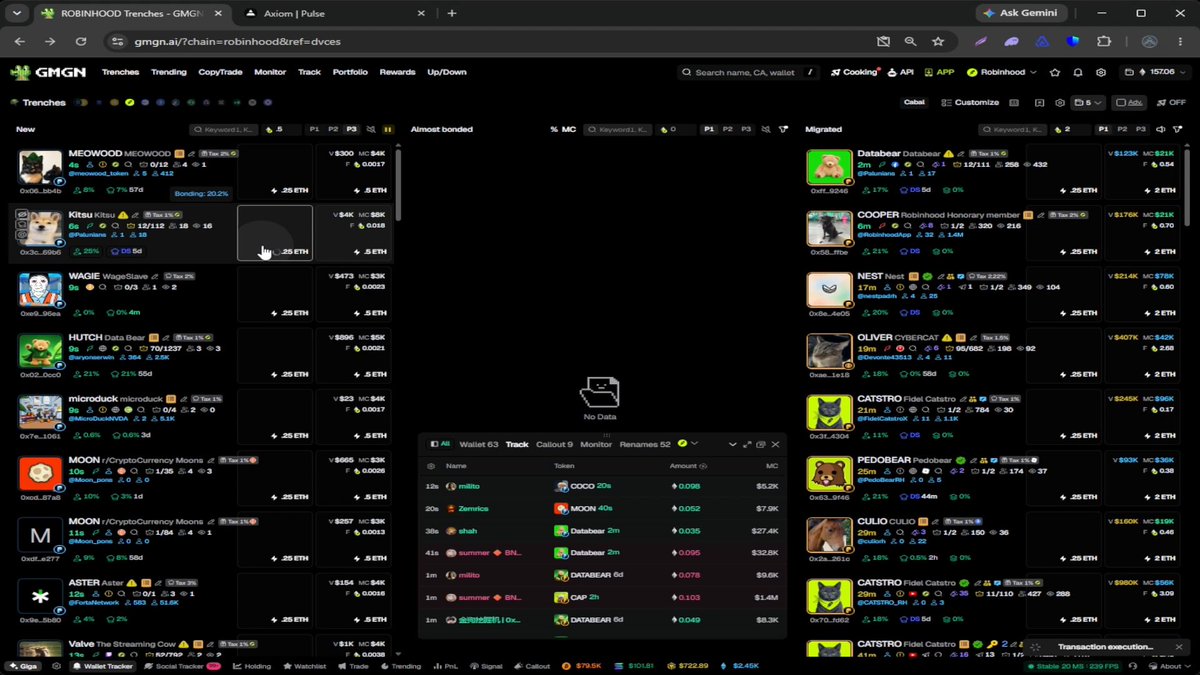Open the wallet count 5 dropdown
The height and width of the screenshot is (675, 1200).
1087,102
